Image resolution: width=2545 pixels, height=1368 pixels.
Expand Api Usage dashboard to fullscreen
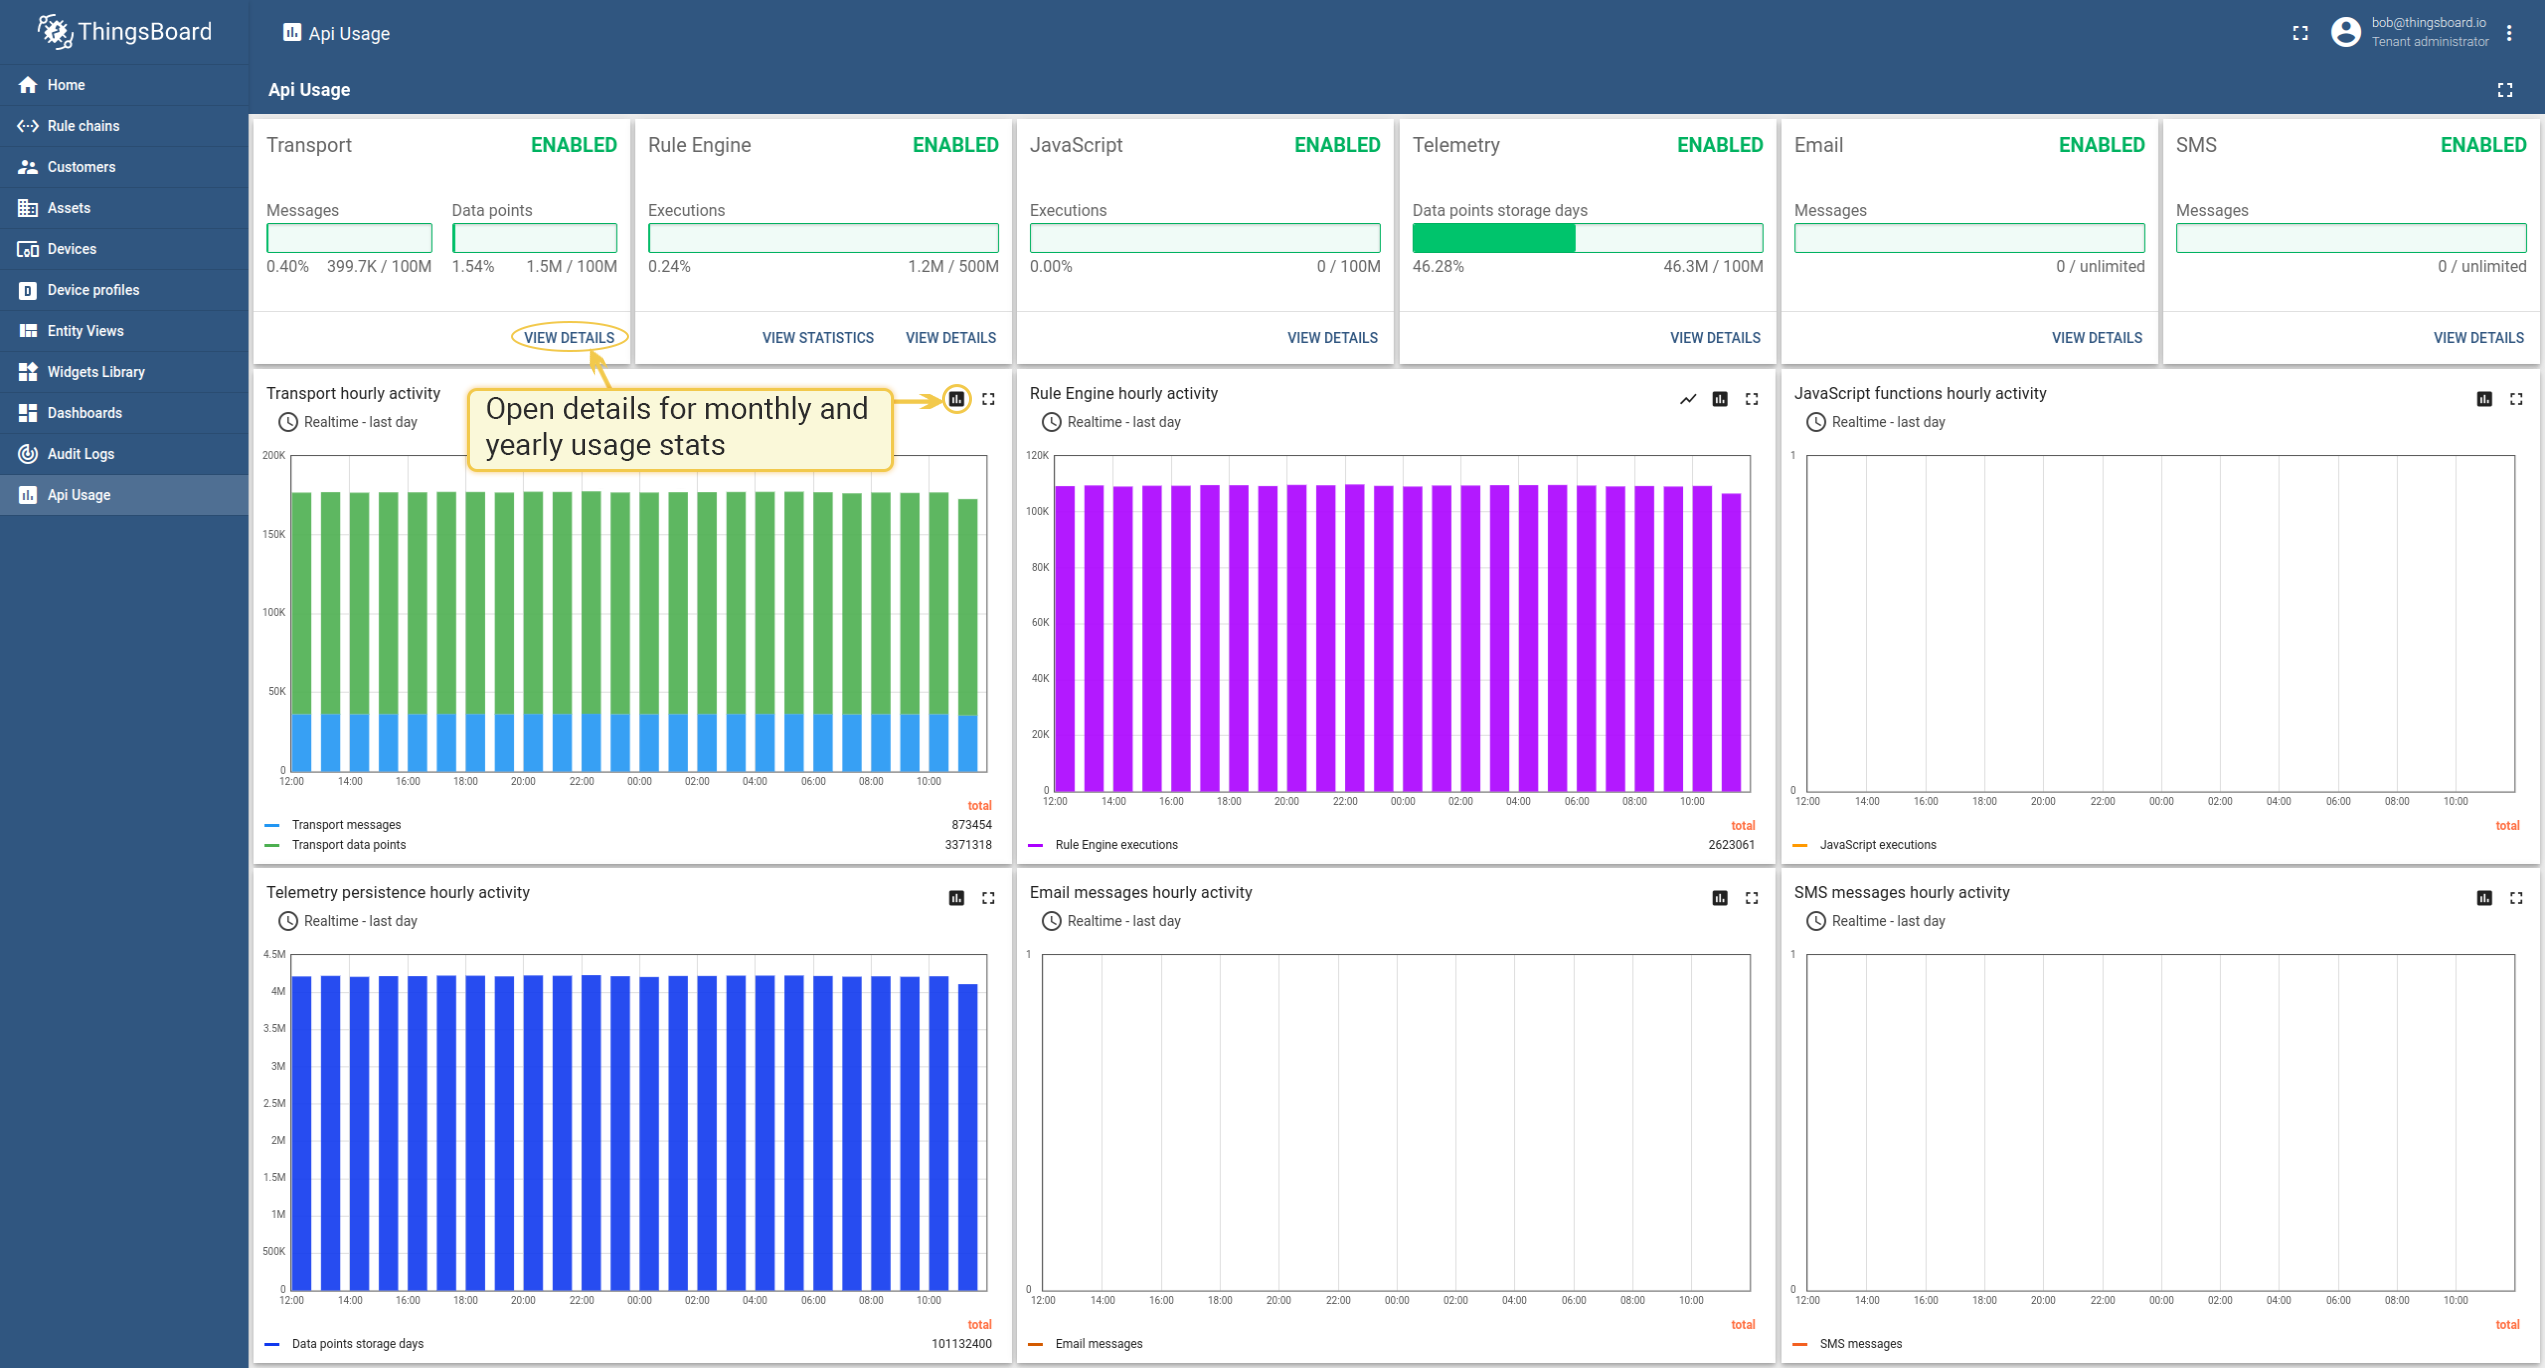click(2505, 90)
